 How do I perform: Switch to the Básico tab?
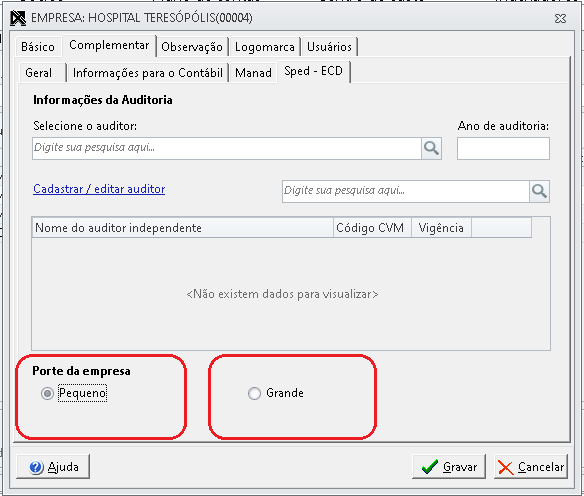pos(38,47)
